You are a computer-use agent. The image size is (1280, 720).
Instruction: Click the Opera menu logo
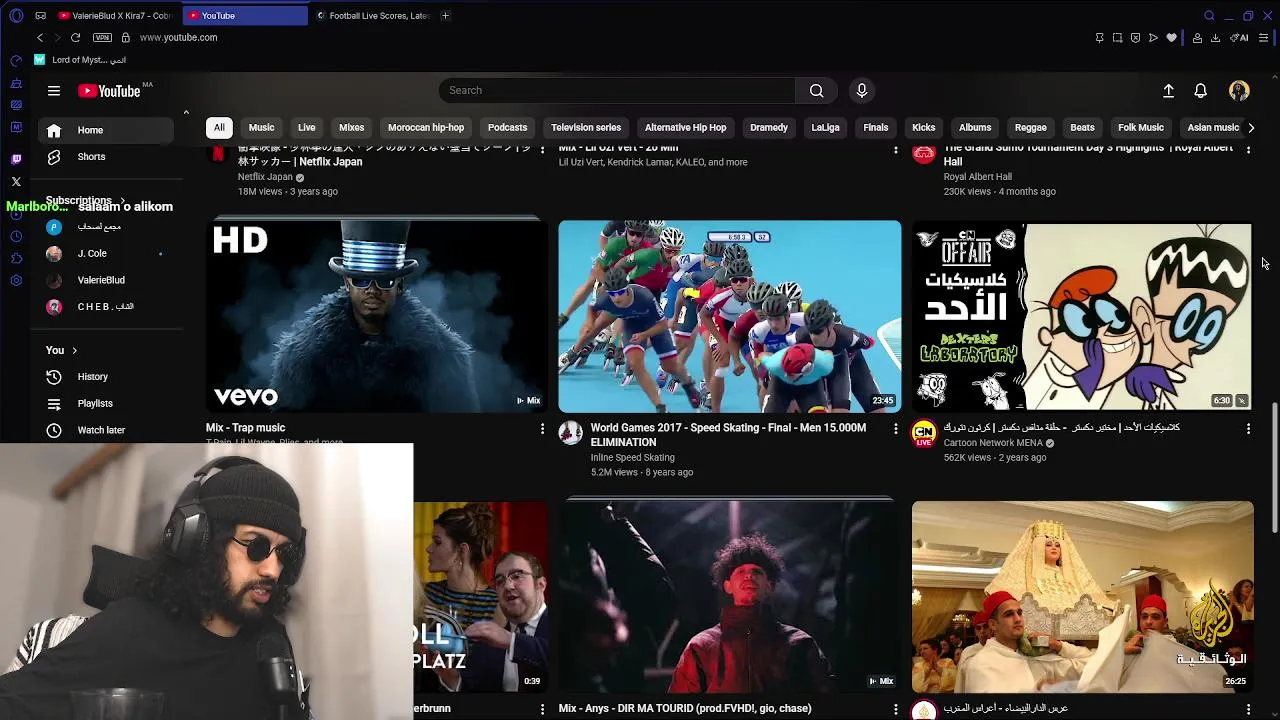click(16, 16)
